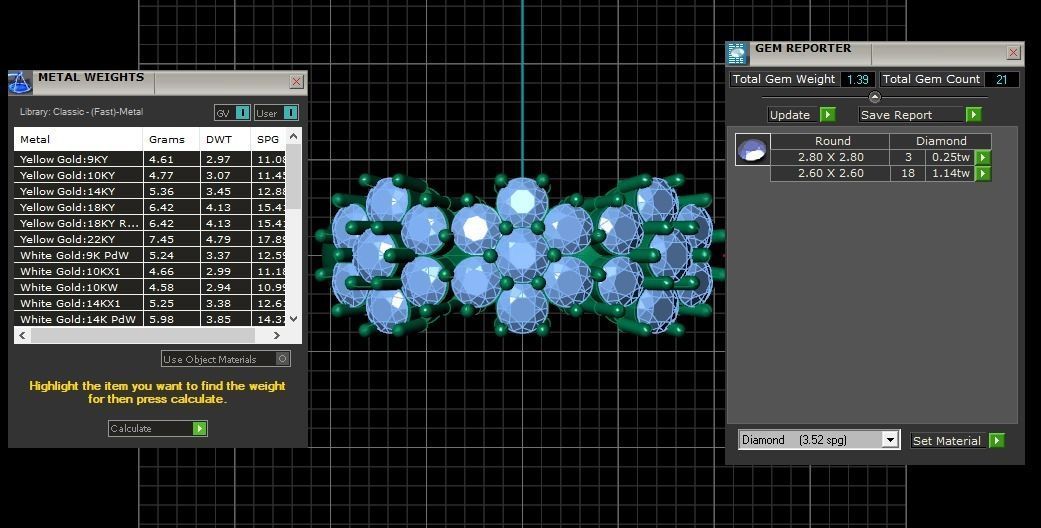Select the Yellow Gold:14KY row
1041x528 pixels.
tap(150, 191)
